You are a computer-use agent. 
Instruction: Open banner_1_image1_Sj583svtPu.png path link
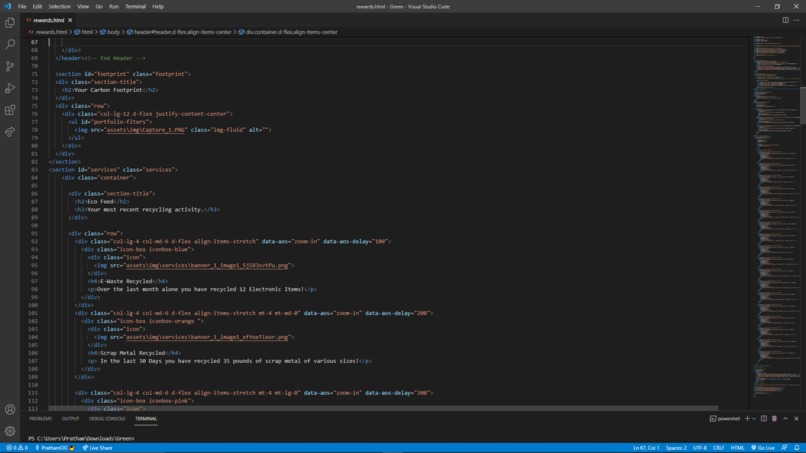pos(207,265)
